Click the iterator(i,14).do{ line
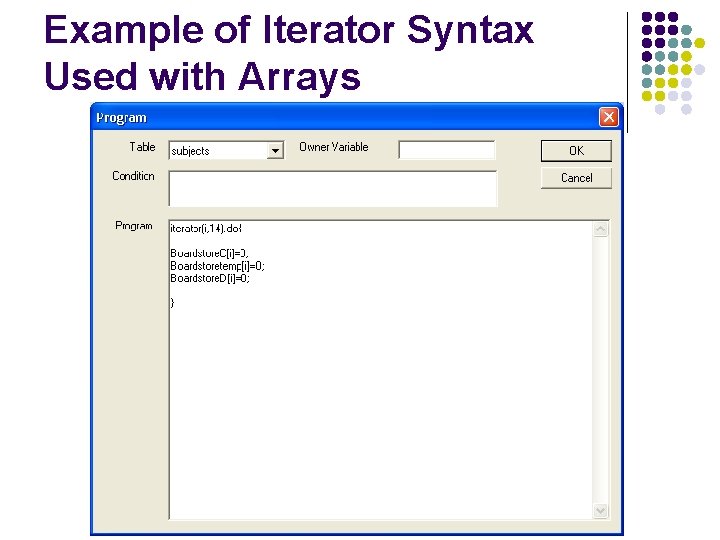The width and height of the screenshot is (720, 540). (206, 228)
